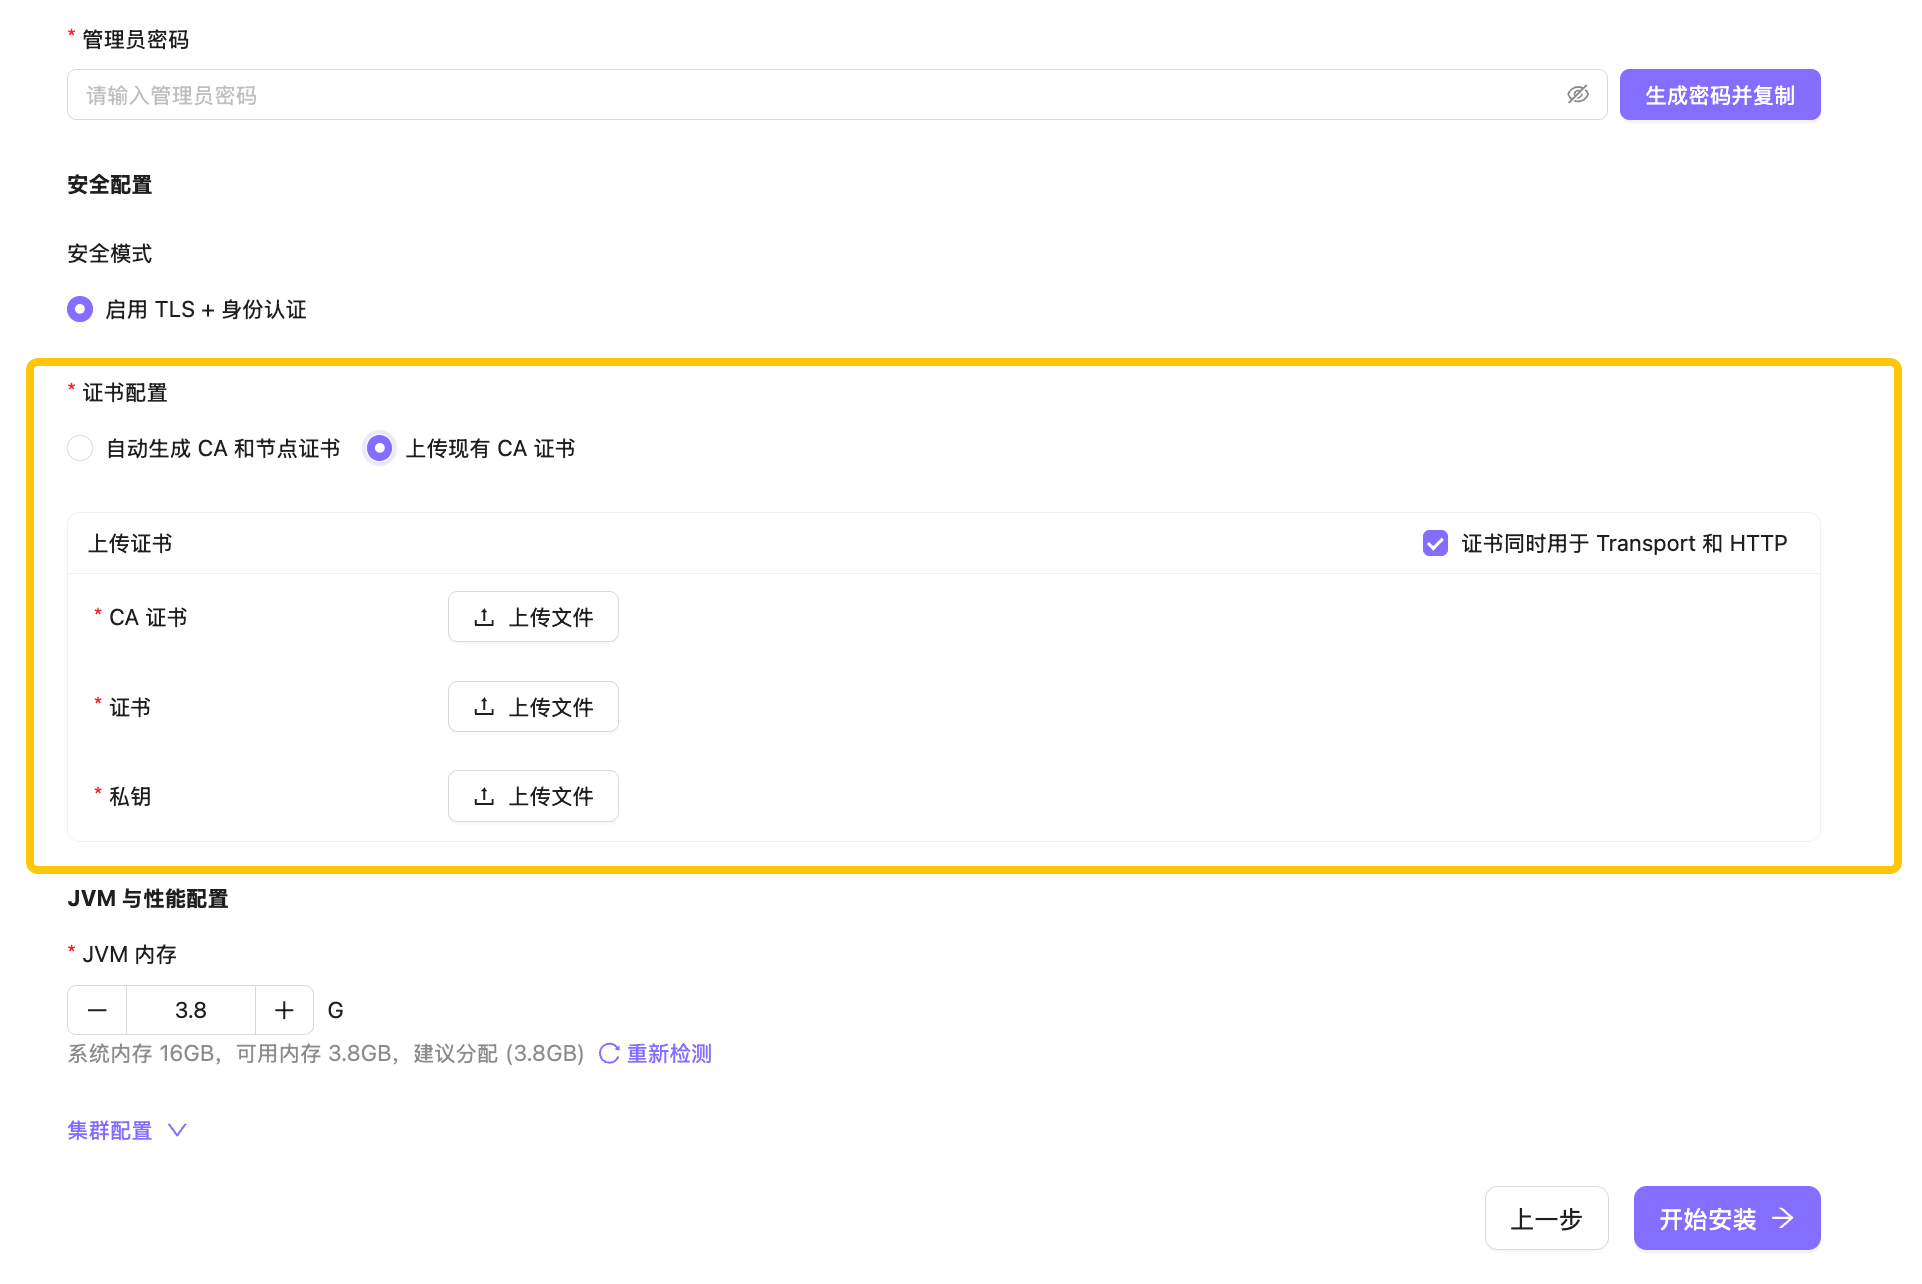Toggle password visibility eye icon
The image size is (1922, 1284).
coord(1577,95)
